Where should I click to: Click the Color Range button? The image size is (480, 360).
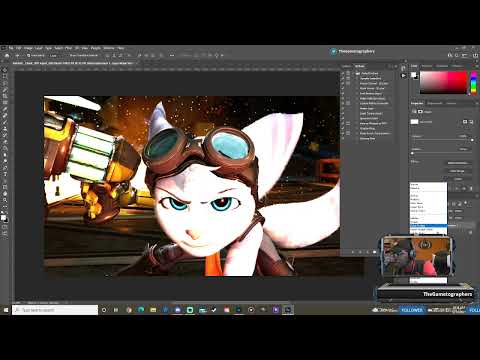pos(458,171)
